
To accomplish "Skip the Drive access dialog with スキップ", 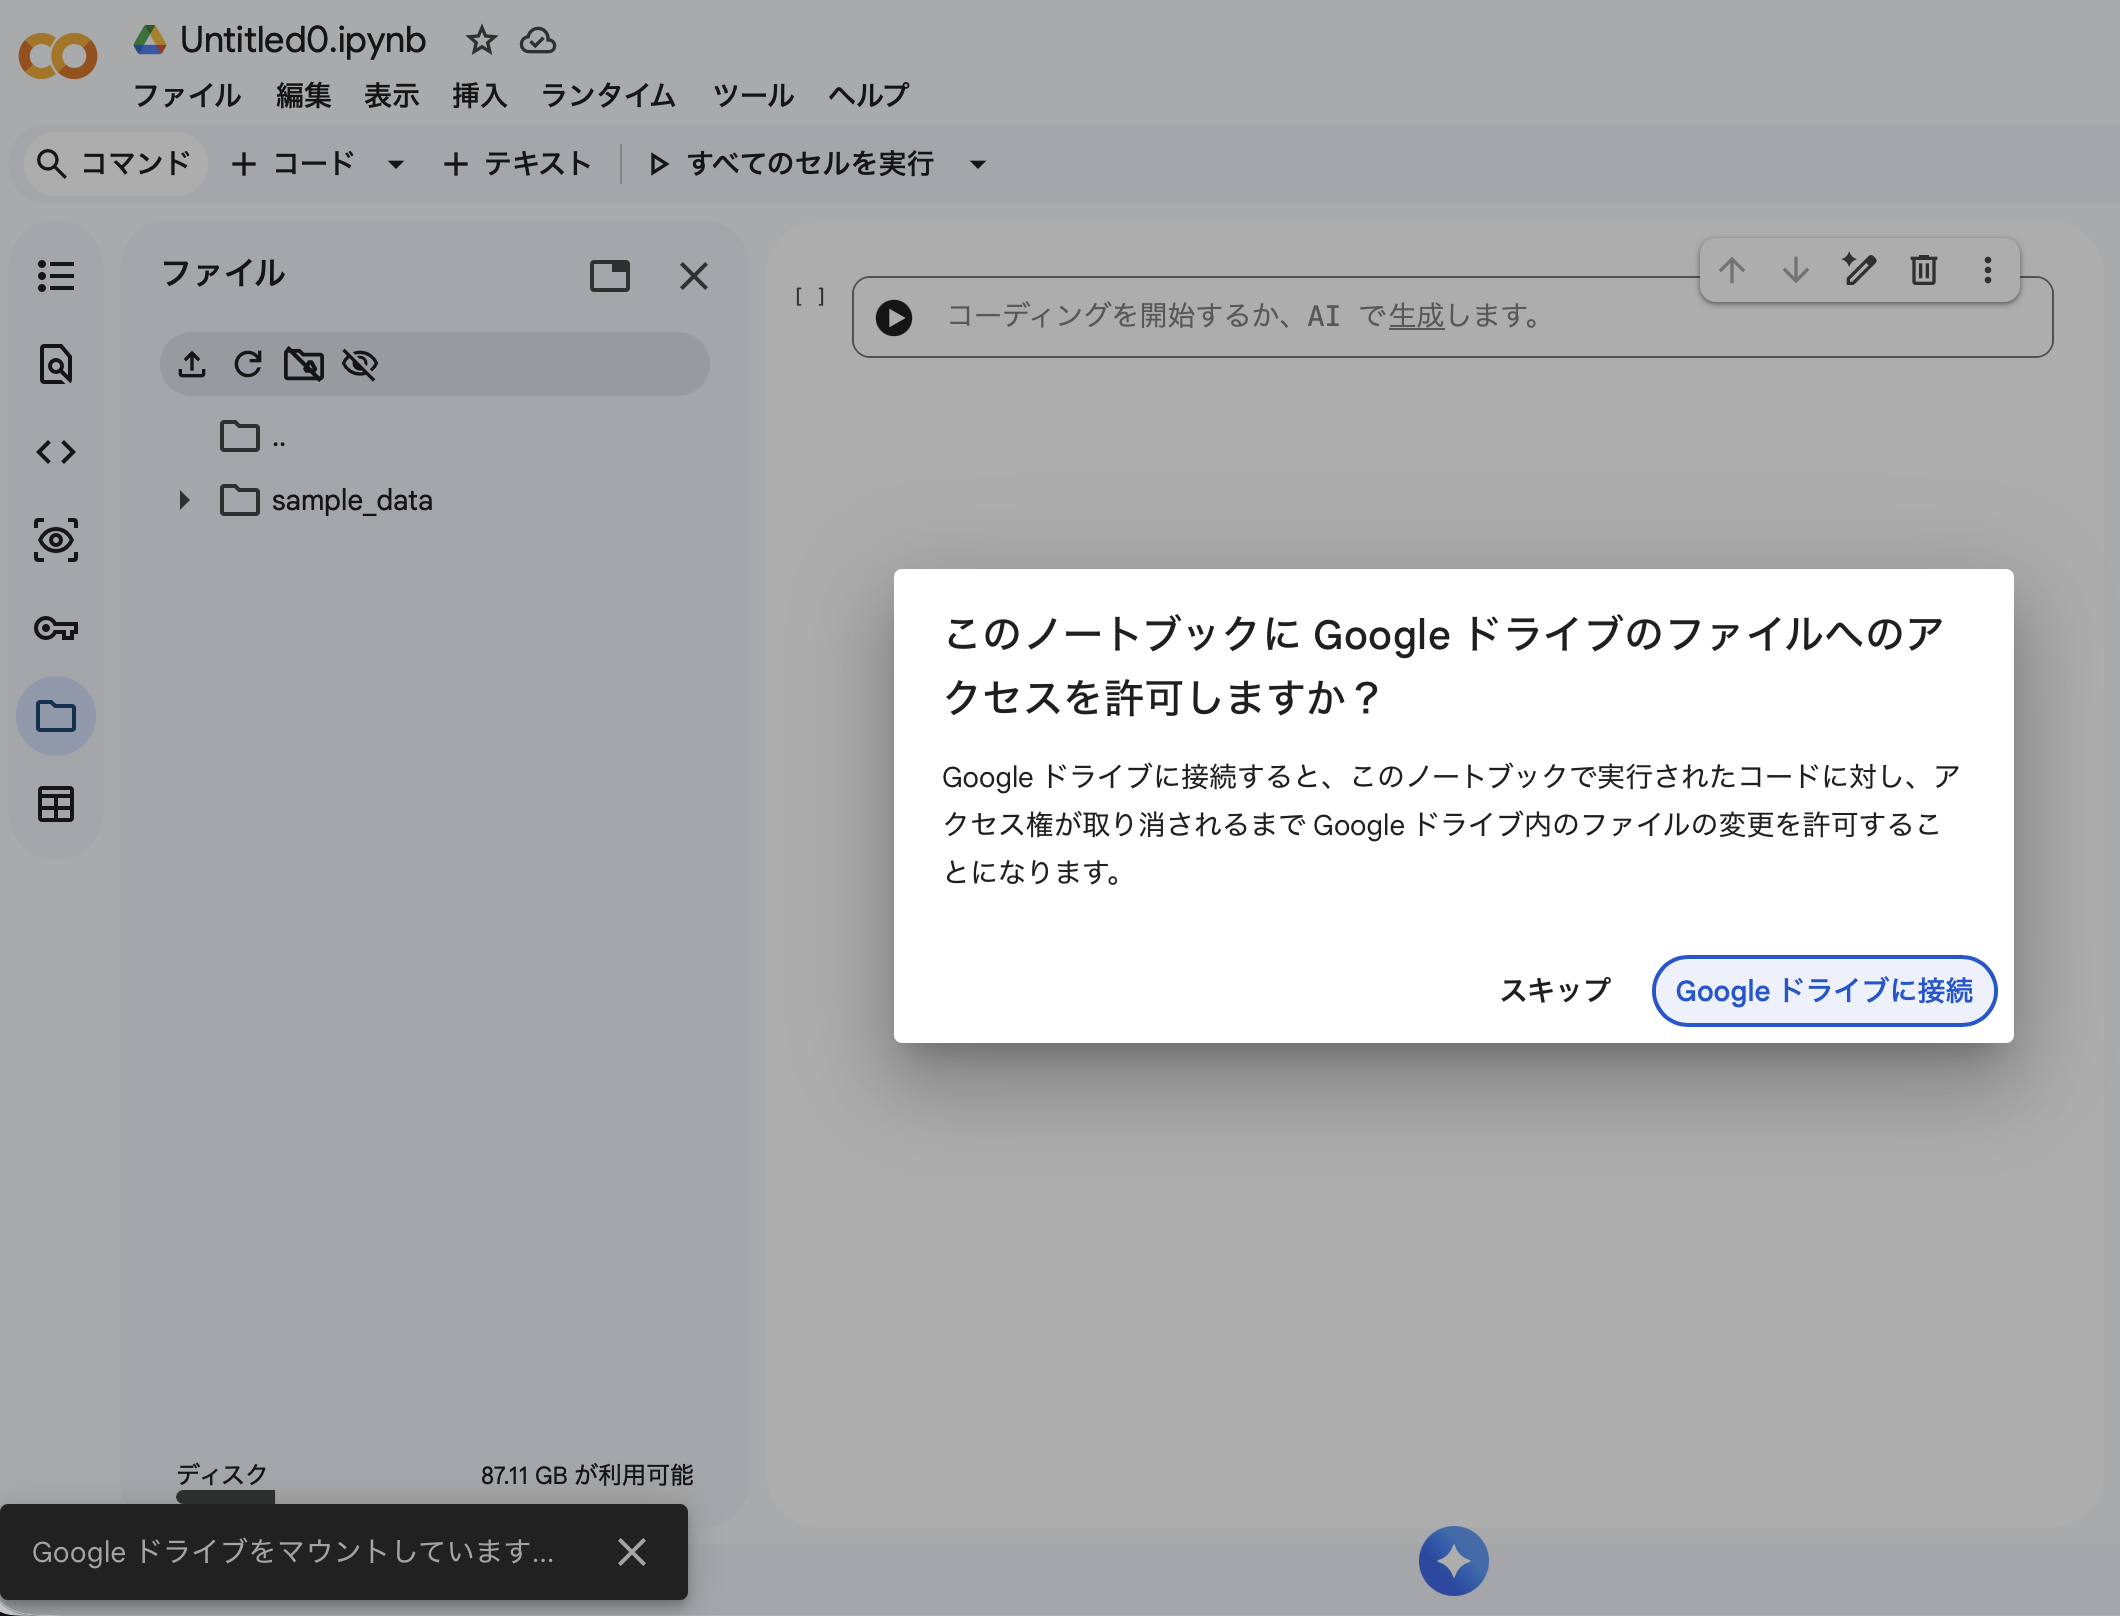I will [1553, 990].
